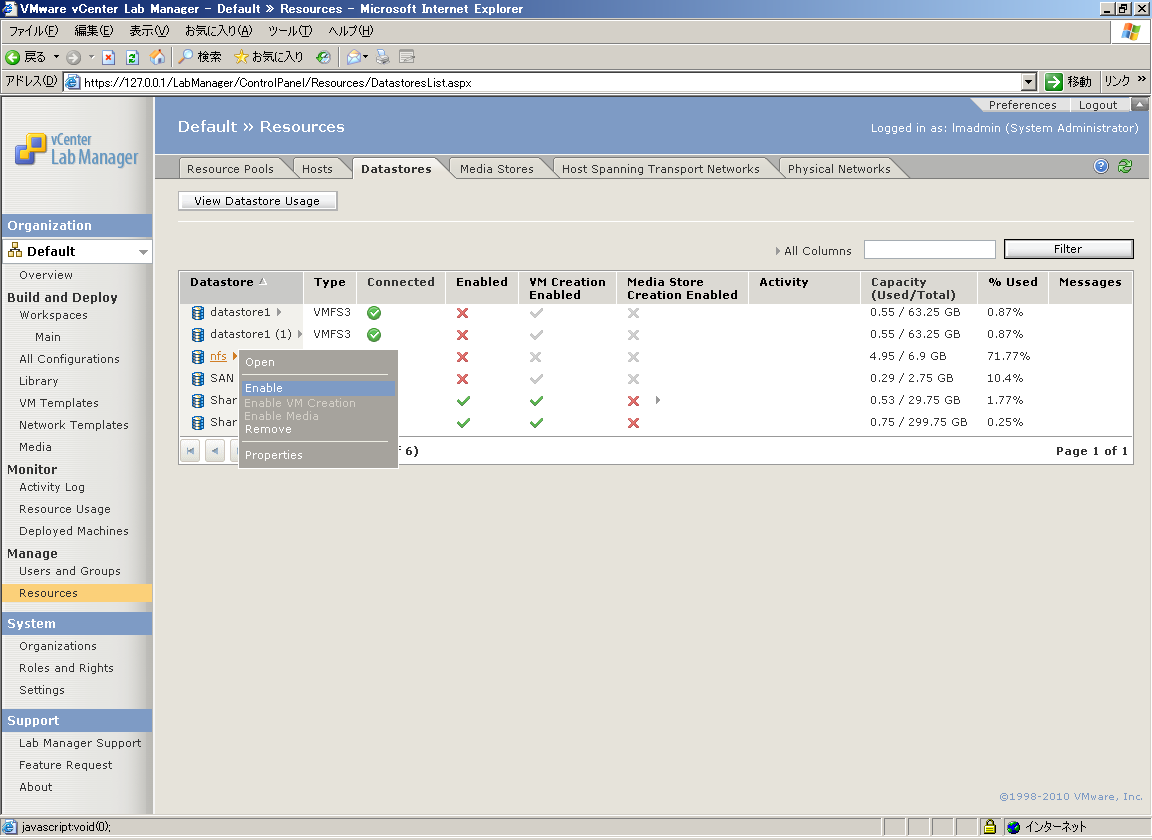Open the Favorites star in toolbar
The width and height of the screenshot is (1152, 840).
(241, 57)
